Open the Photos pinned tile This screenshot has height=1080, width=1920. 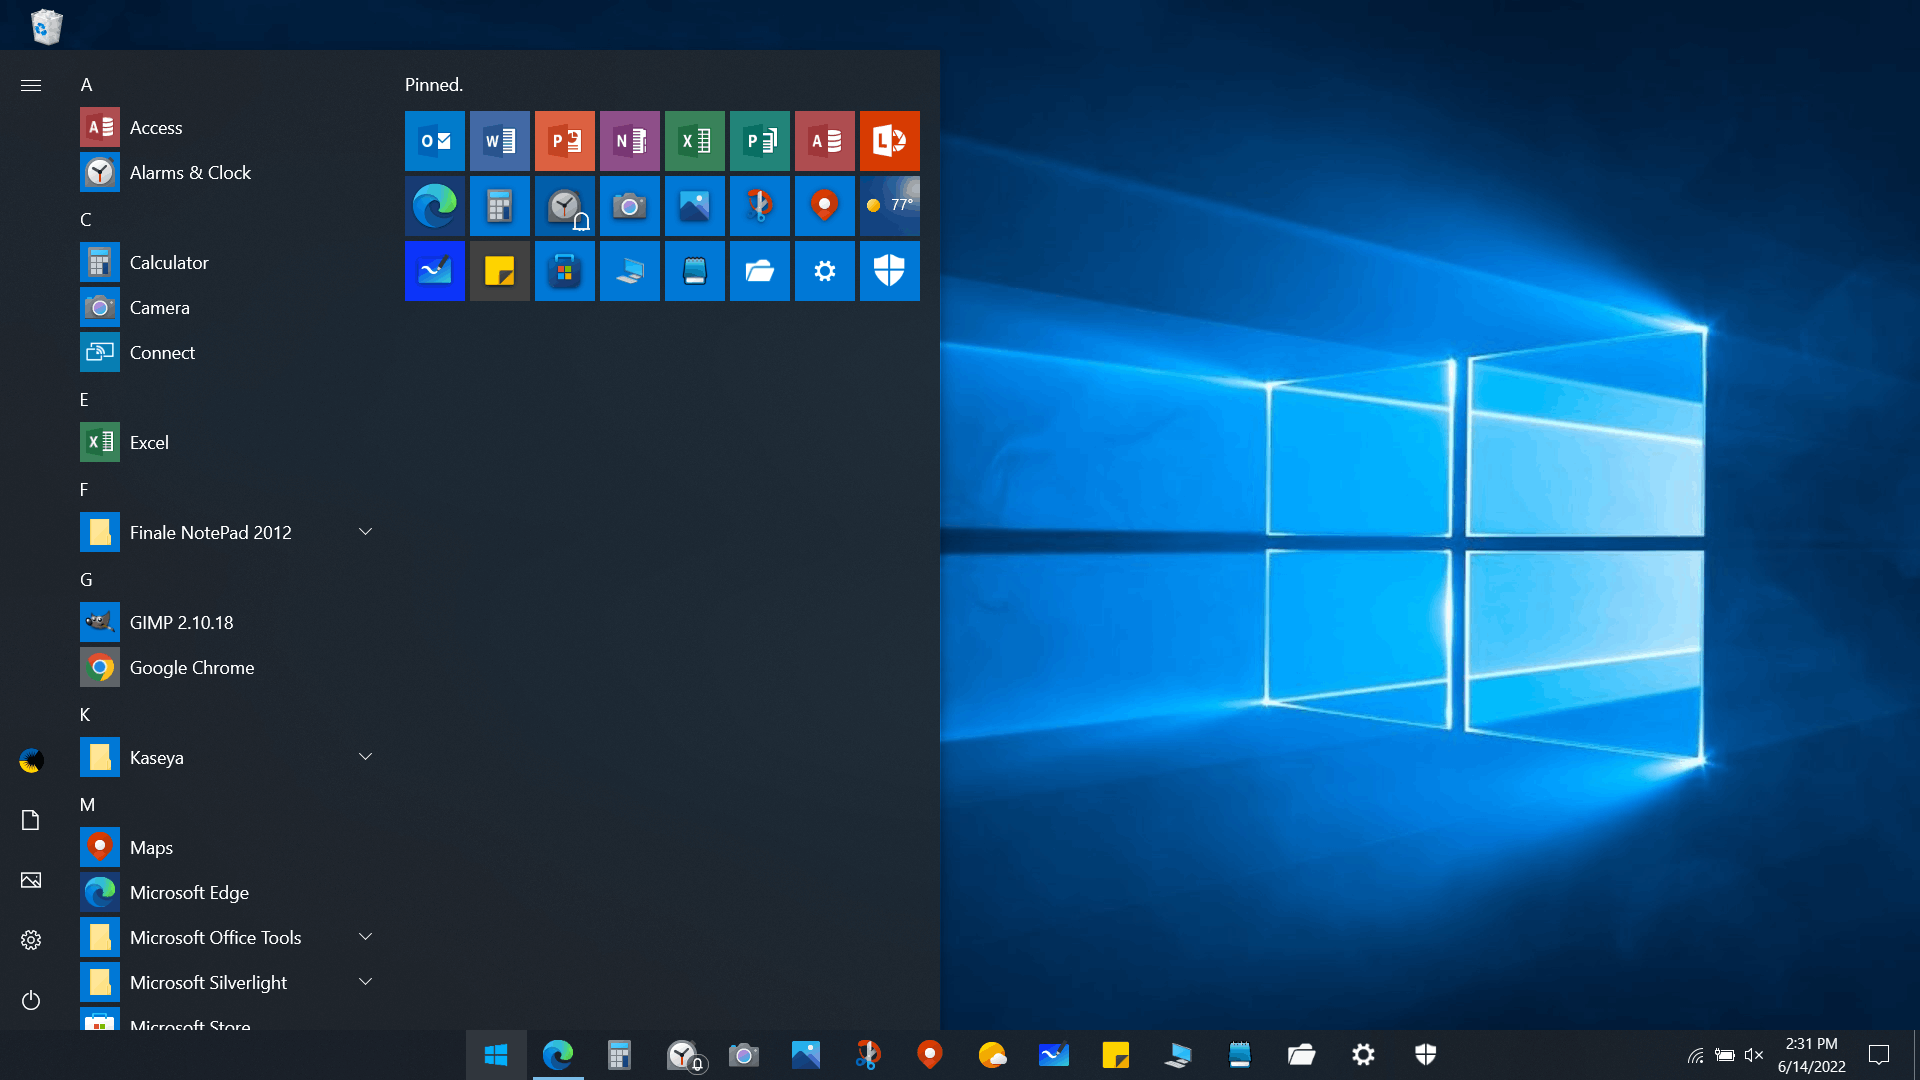point(694,206)
